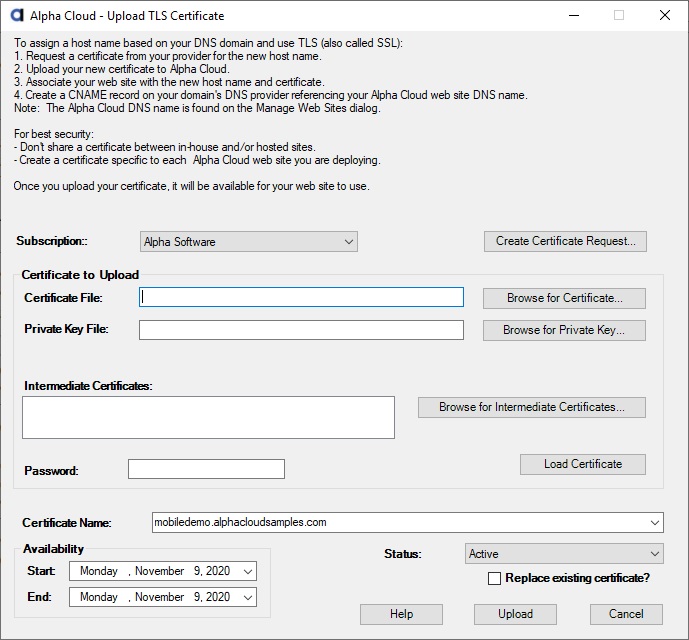Click inside the Intermediate Certificates list box
This screenshot has height=640, width=689.
pyautogui.click(x=208, y=417)
